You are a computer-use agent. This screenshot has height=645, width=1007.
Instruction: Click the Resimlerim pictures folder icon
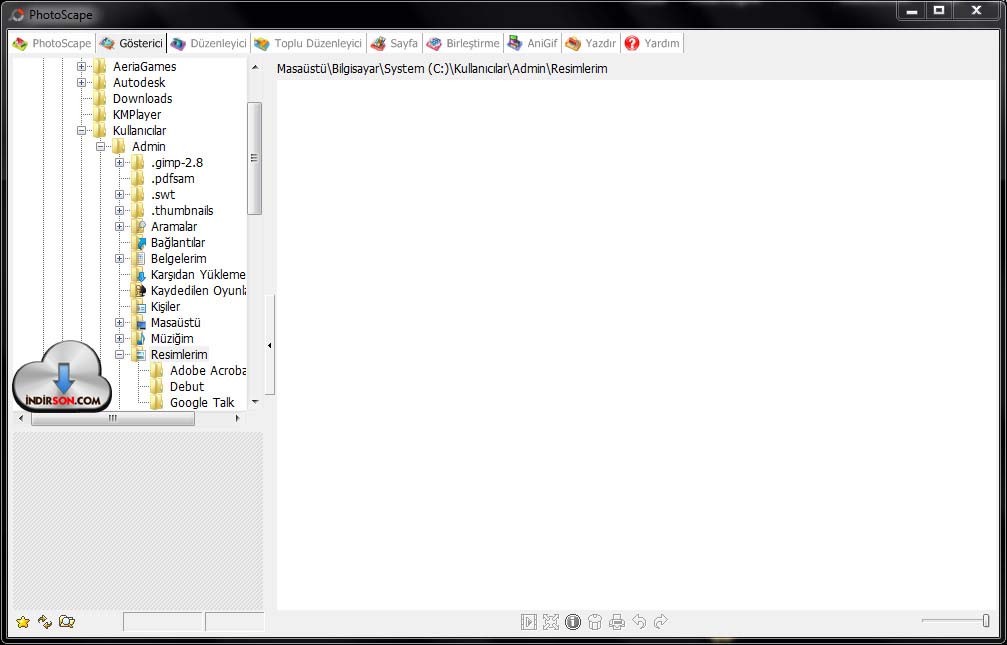[x=139, y=355]
